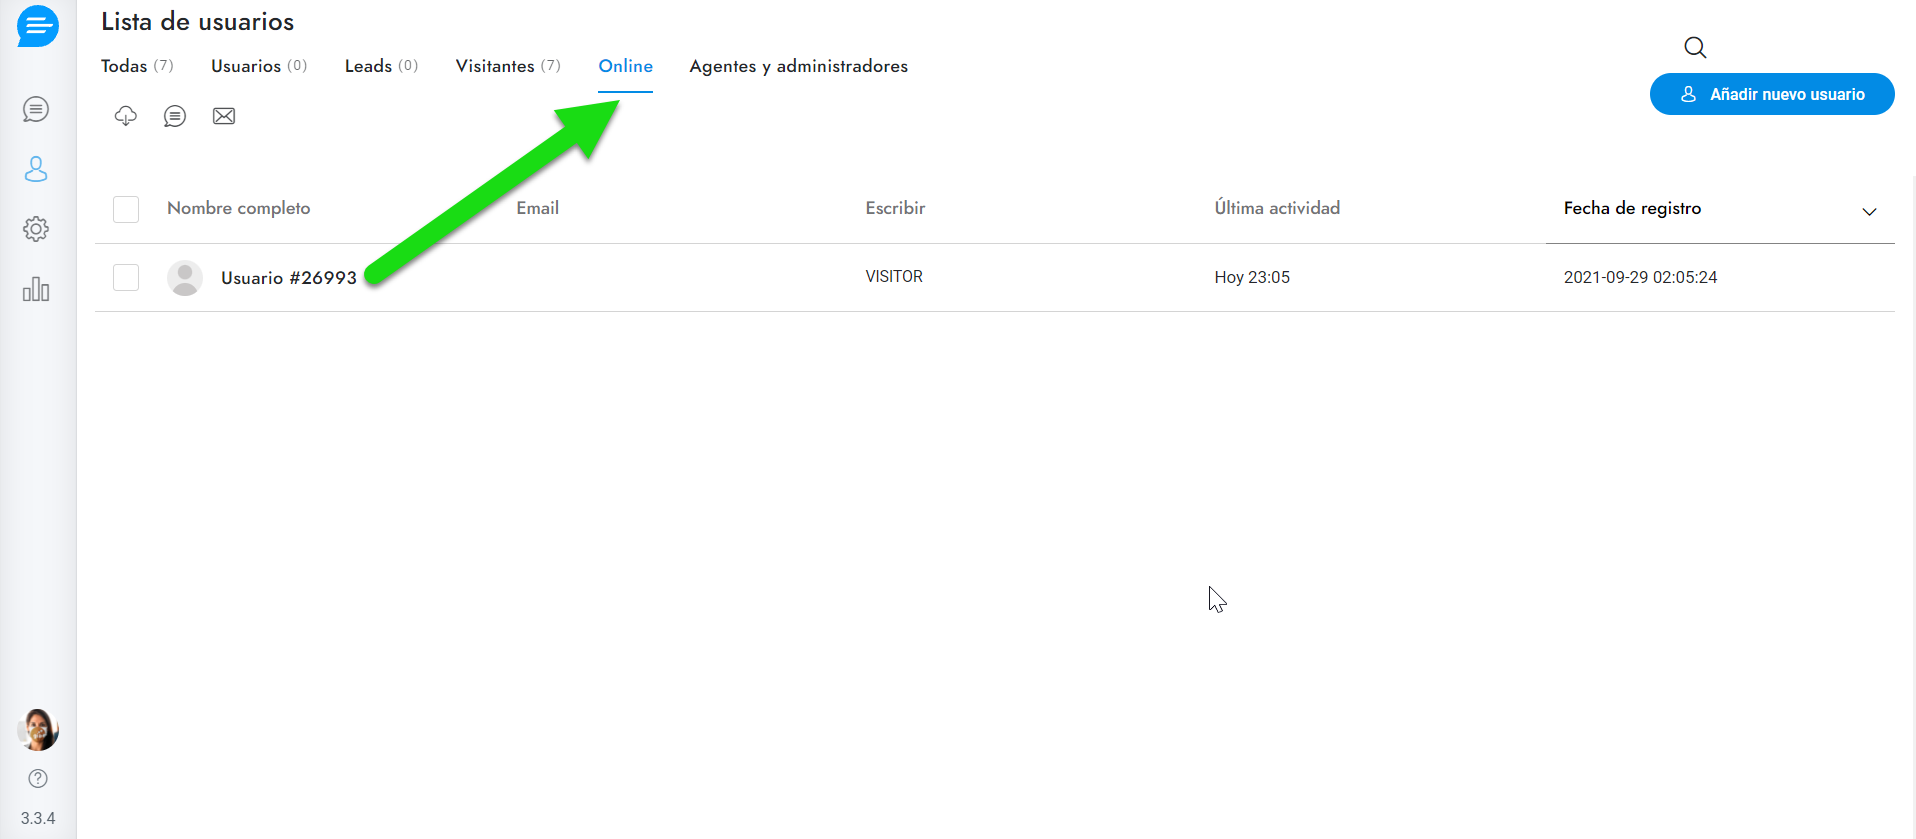Click the send email envelope icon
Screen dimensions: 1916x839
[224, 116]
